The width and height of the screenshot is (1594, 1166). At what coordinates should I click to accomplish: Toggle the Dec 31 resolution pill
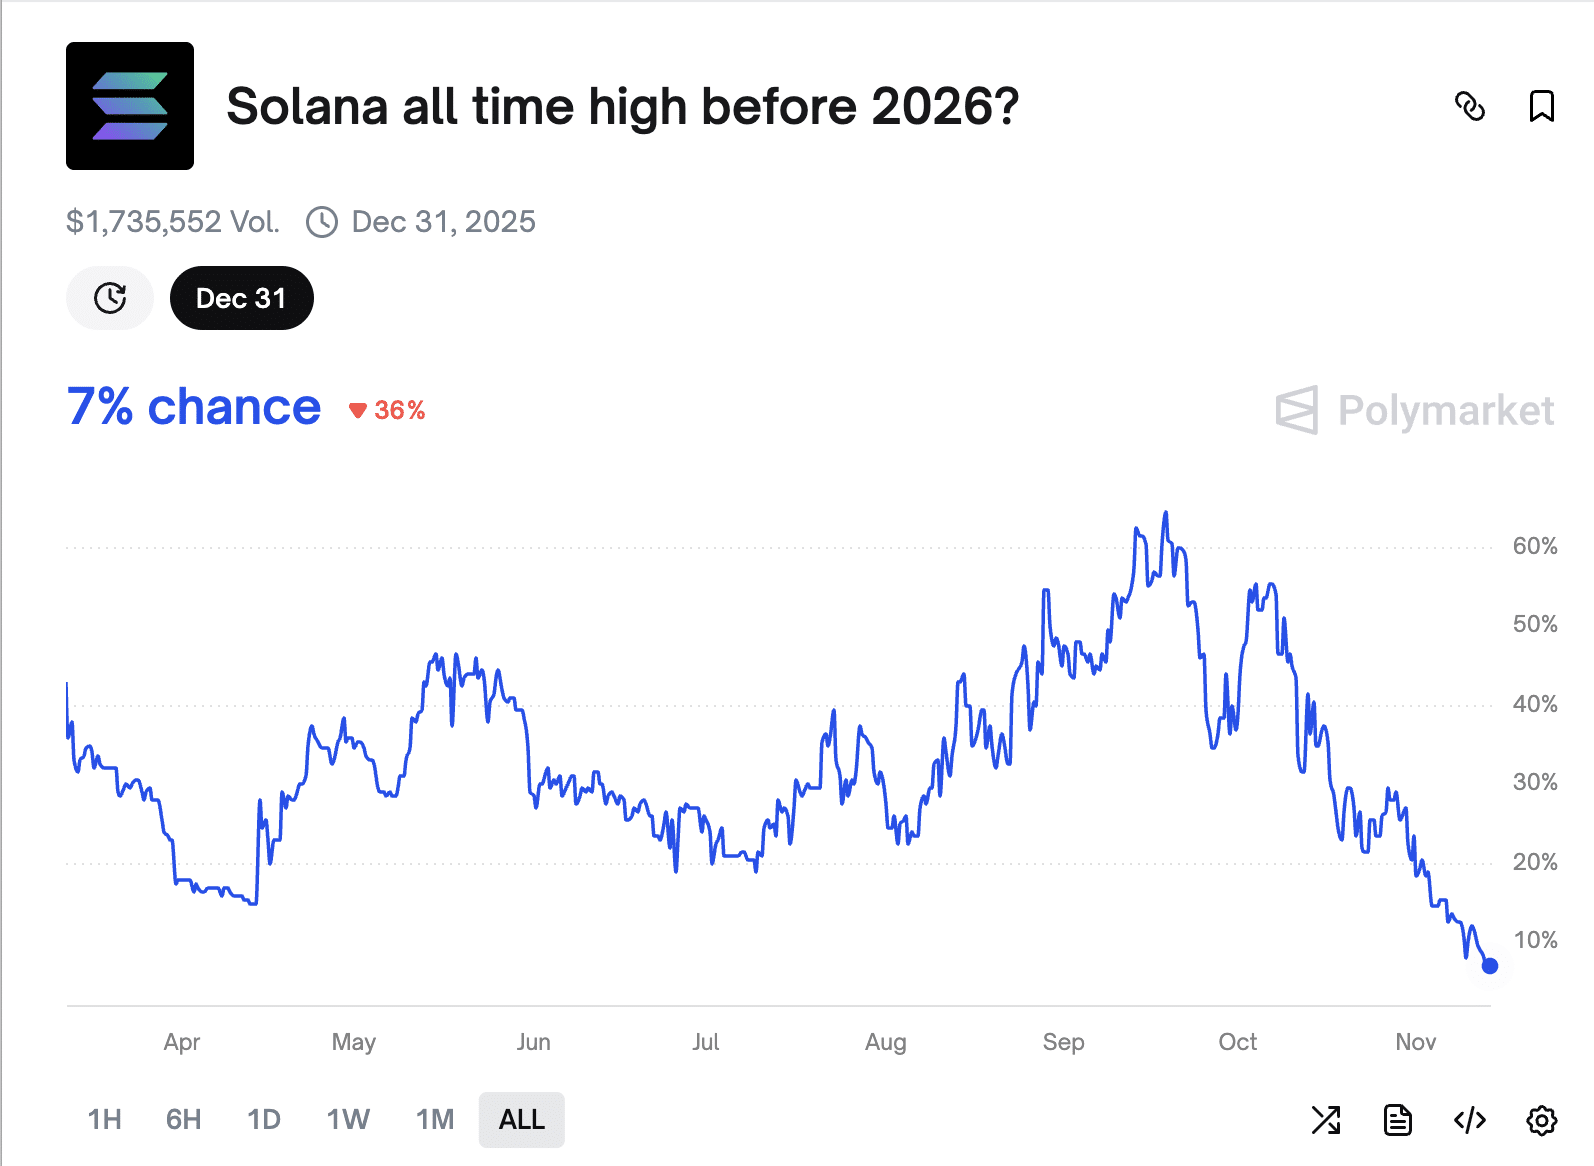pos(241,297)
